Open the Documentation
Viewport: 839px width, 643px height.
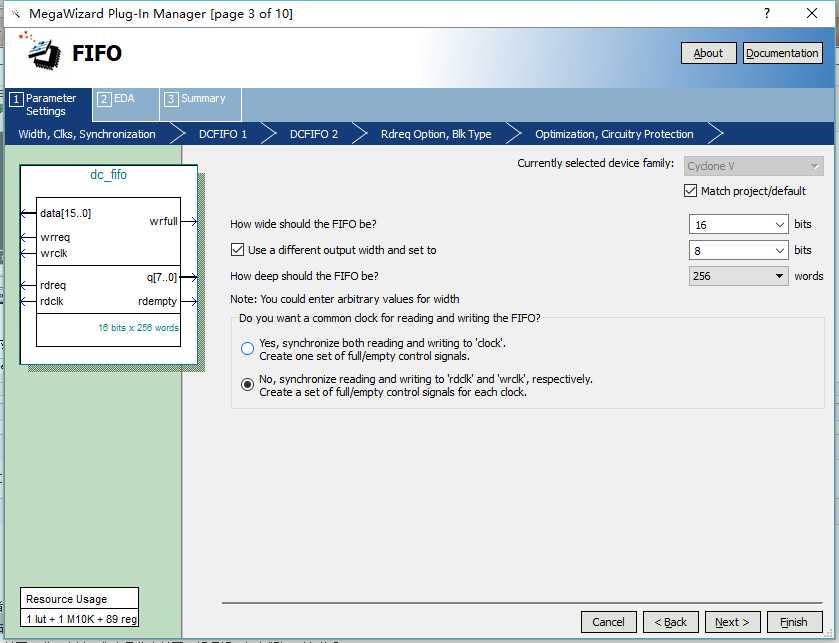782,53
